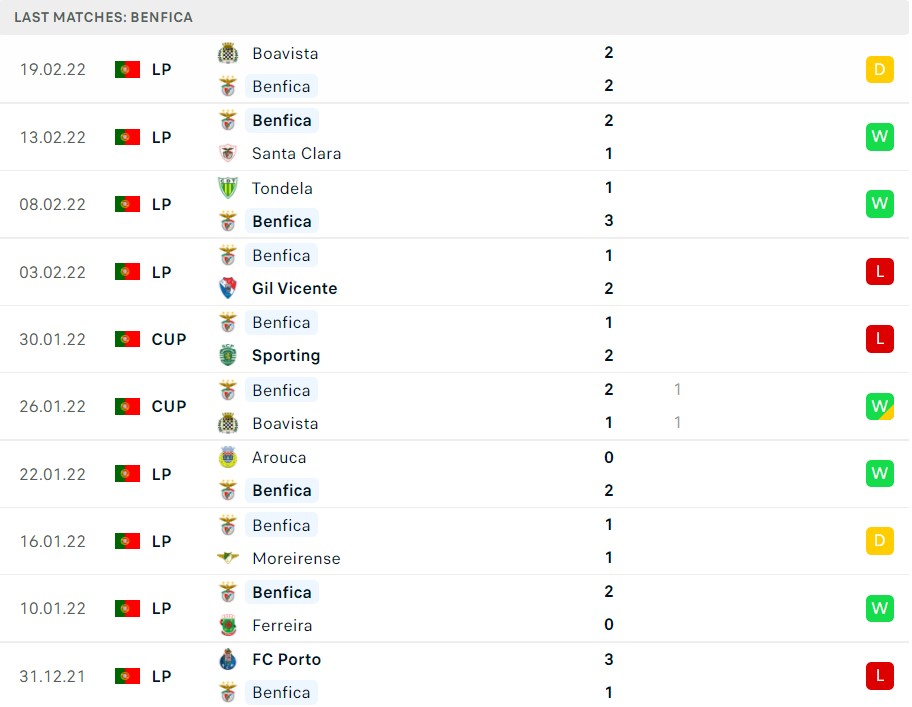Open the Moreirense team name link

[296, 558]
